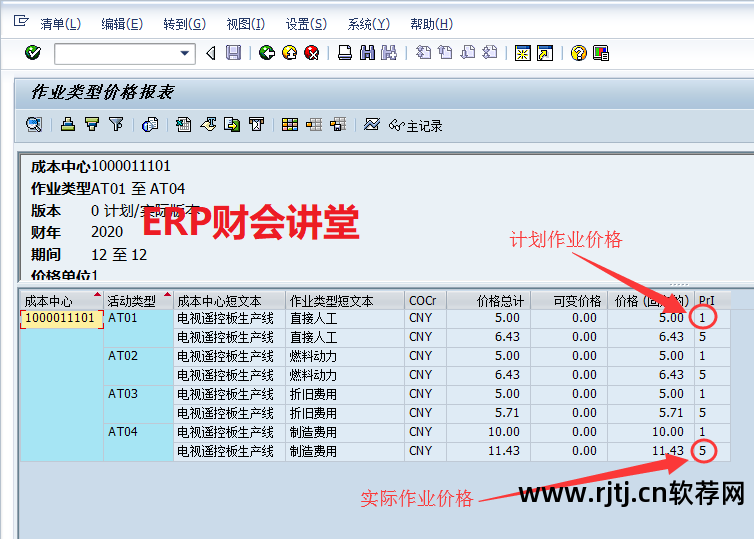Export to spreadsheet with the Excel icon
The height and width of the screenshot is (539, 754).
183,125
